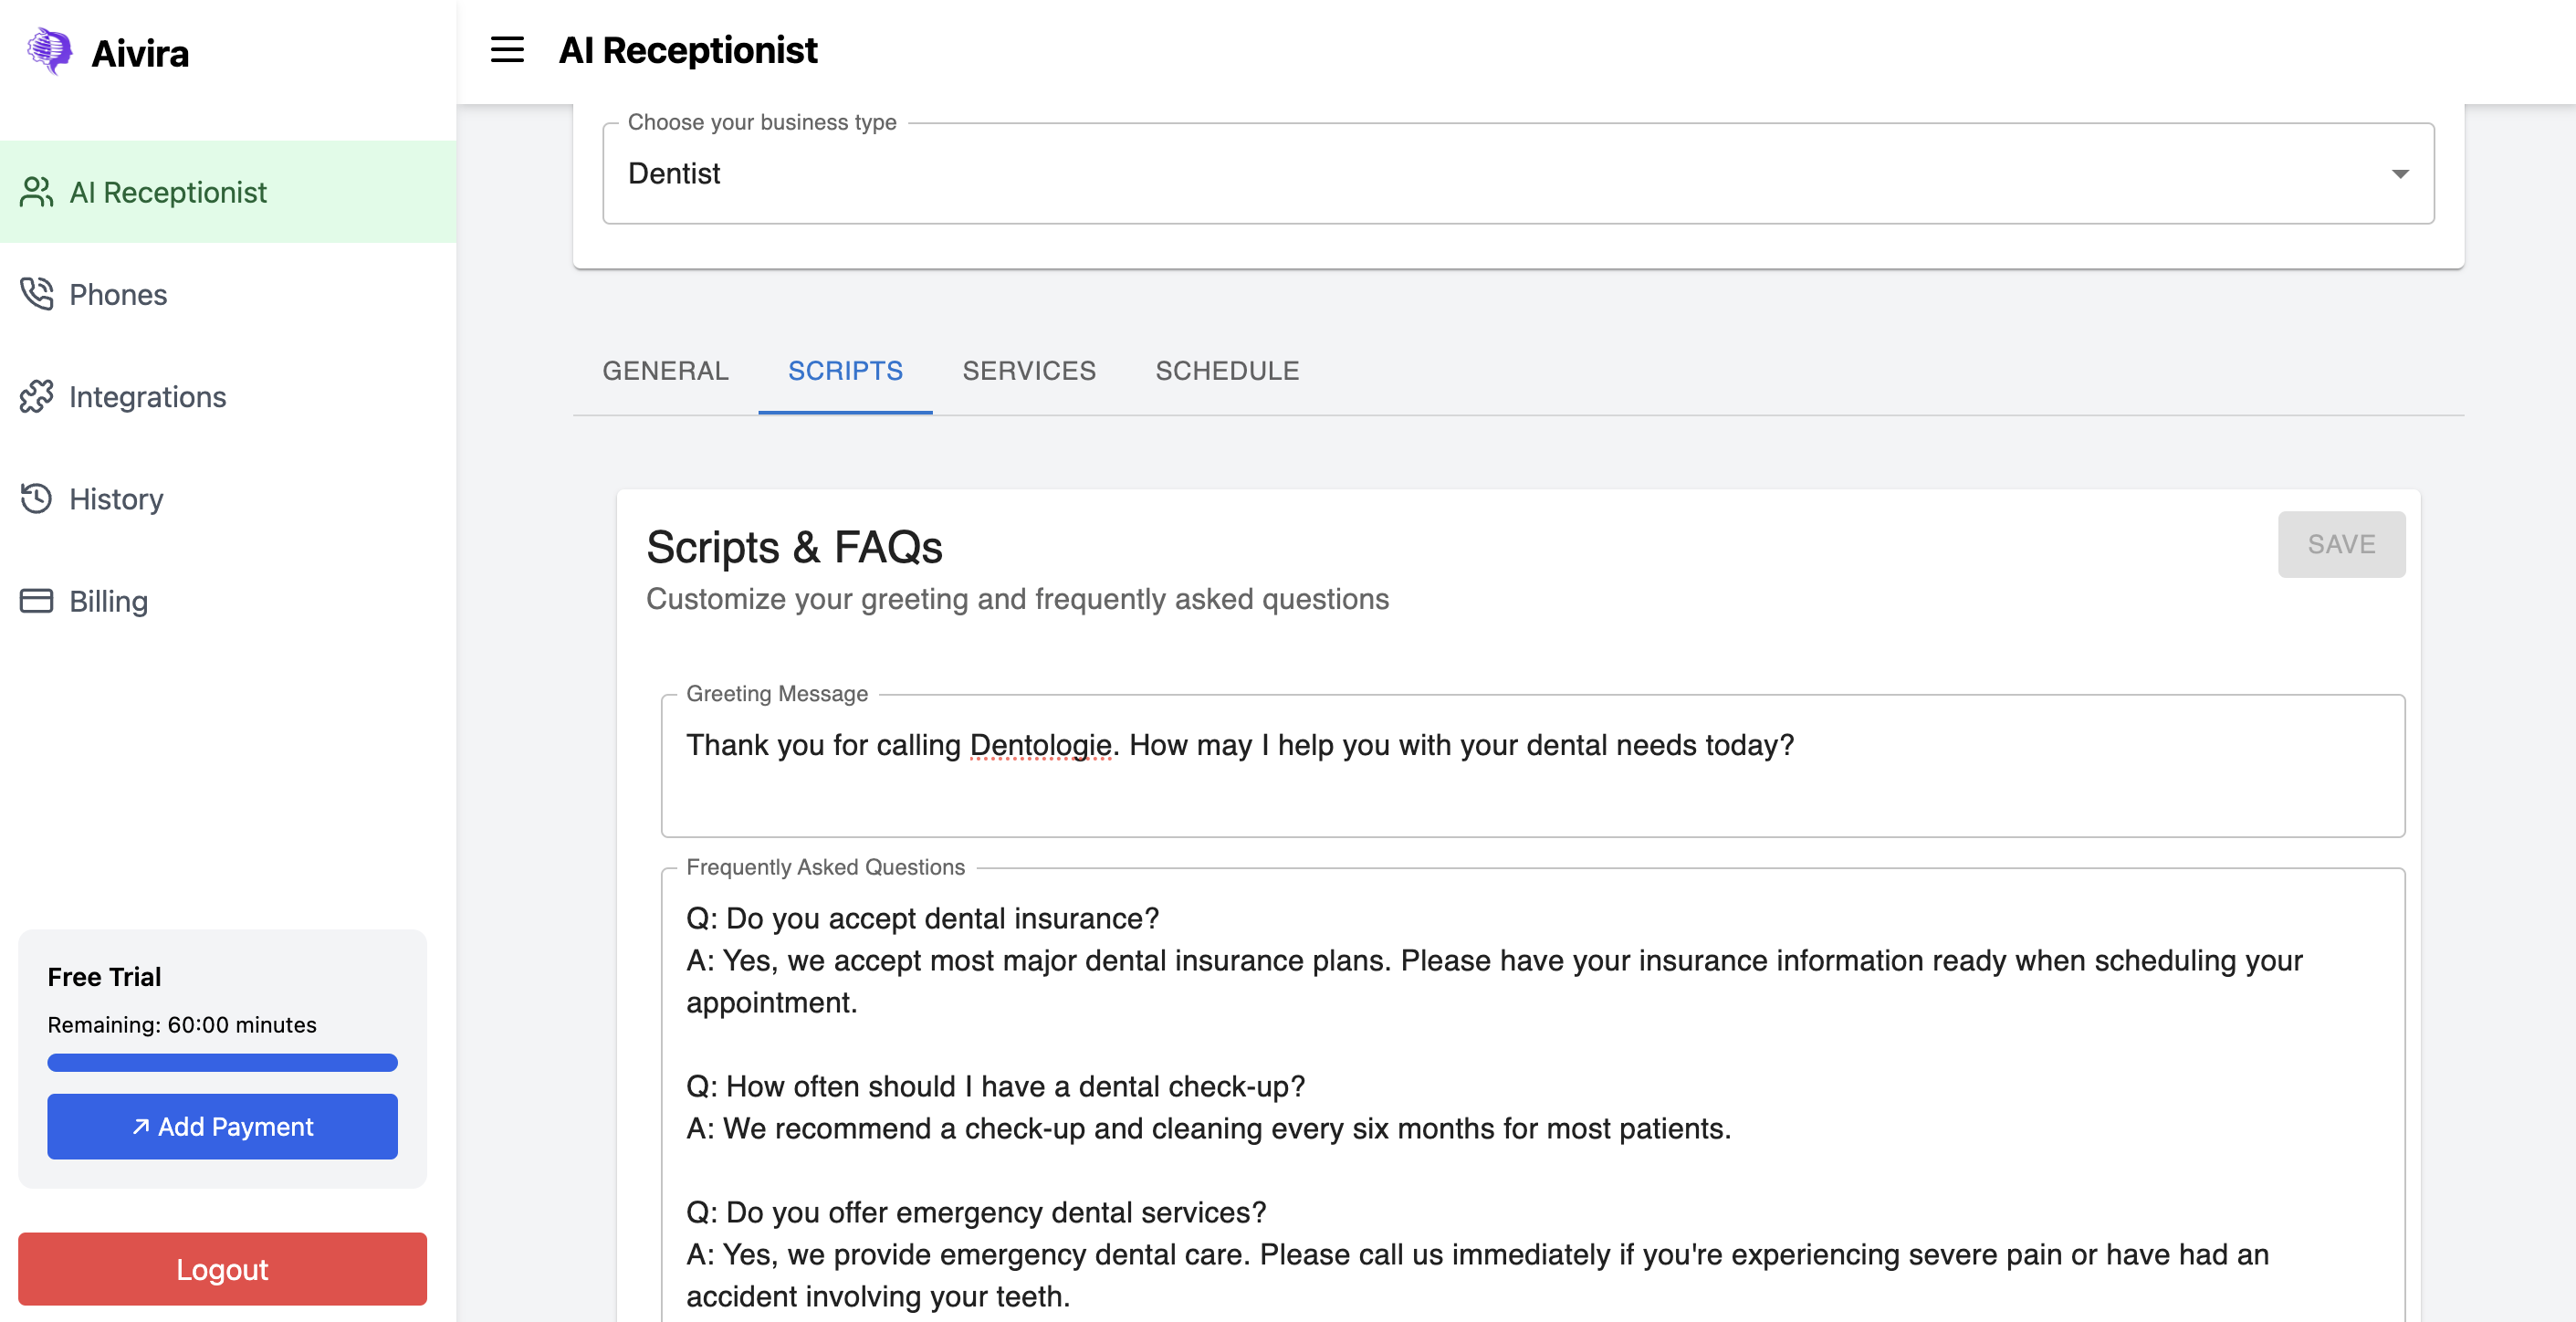Switch to the General tab
Image resolution: width=2576 pixels, height=1322 pixels.
pyautogui.click(x=665, y=371)
